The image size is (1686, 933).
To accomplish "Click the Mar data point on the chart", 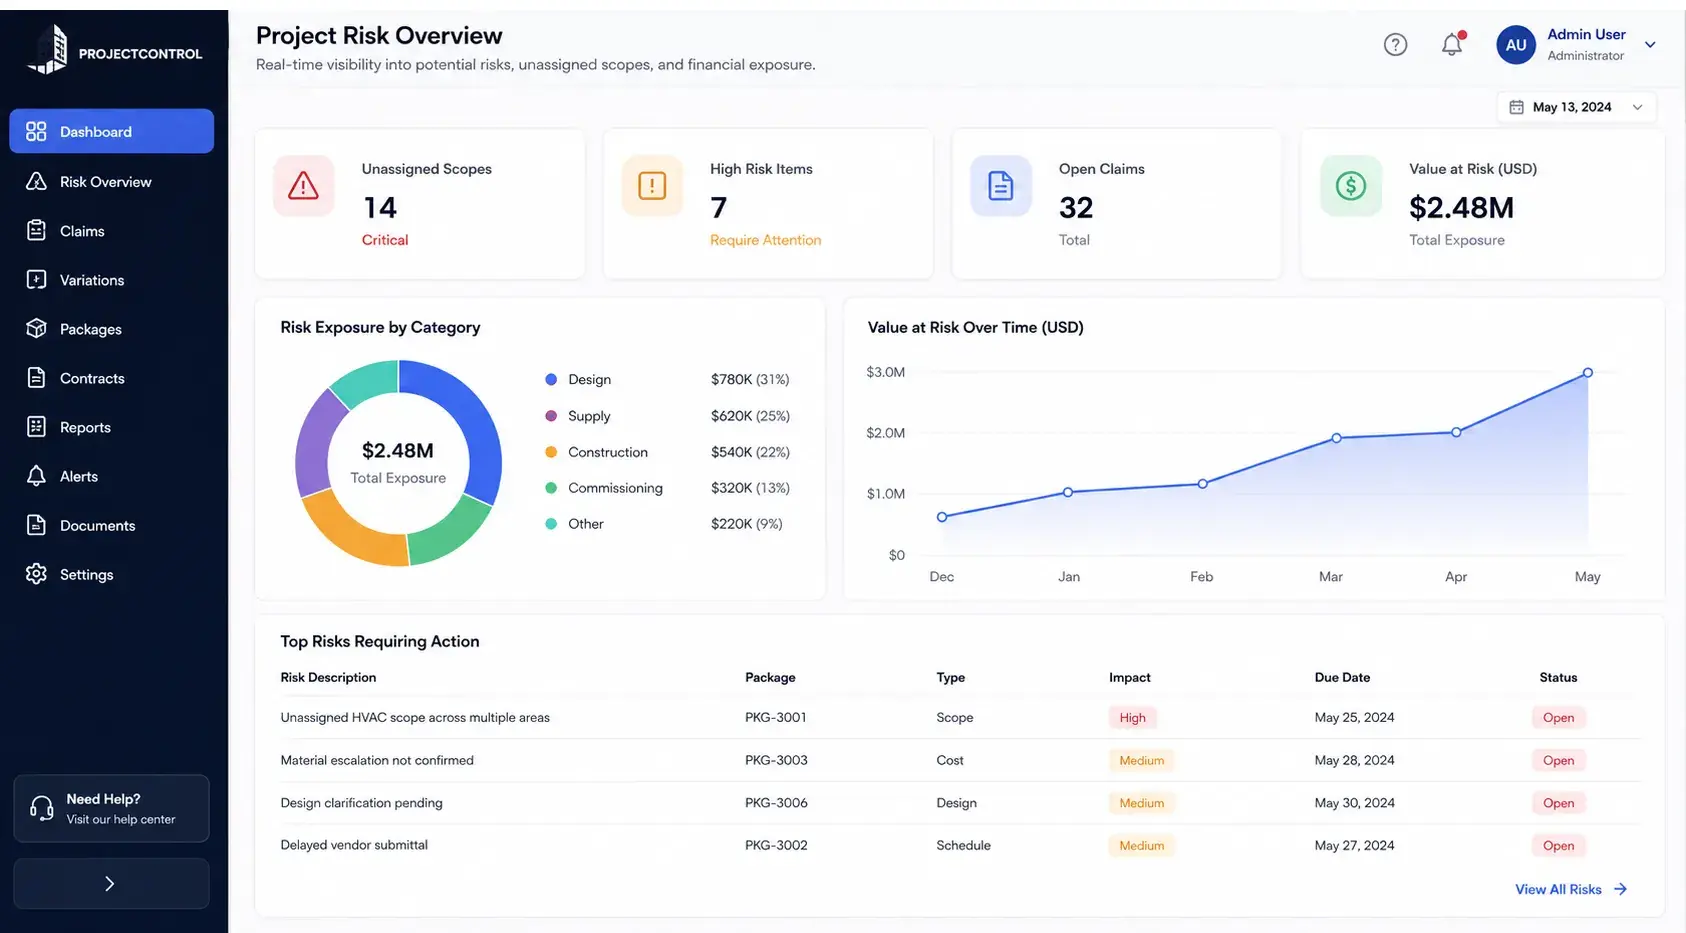I will 1336,438.
